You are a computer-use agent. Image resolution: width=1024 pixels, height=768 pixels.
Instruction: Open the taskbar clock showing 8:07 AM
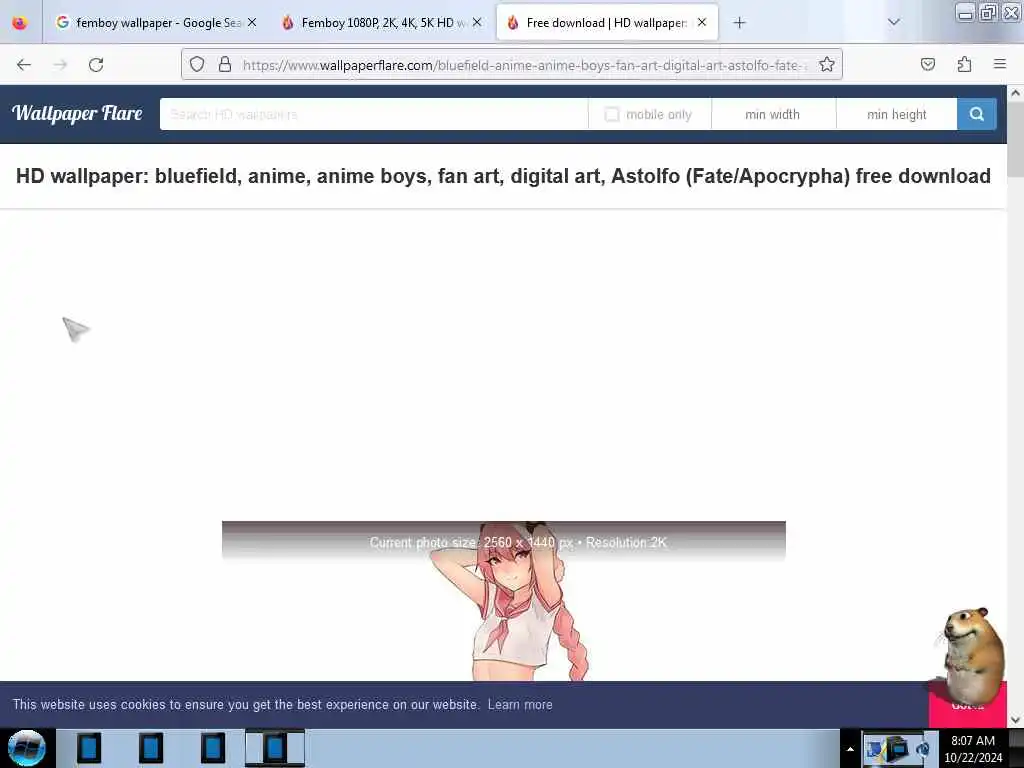973,749
